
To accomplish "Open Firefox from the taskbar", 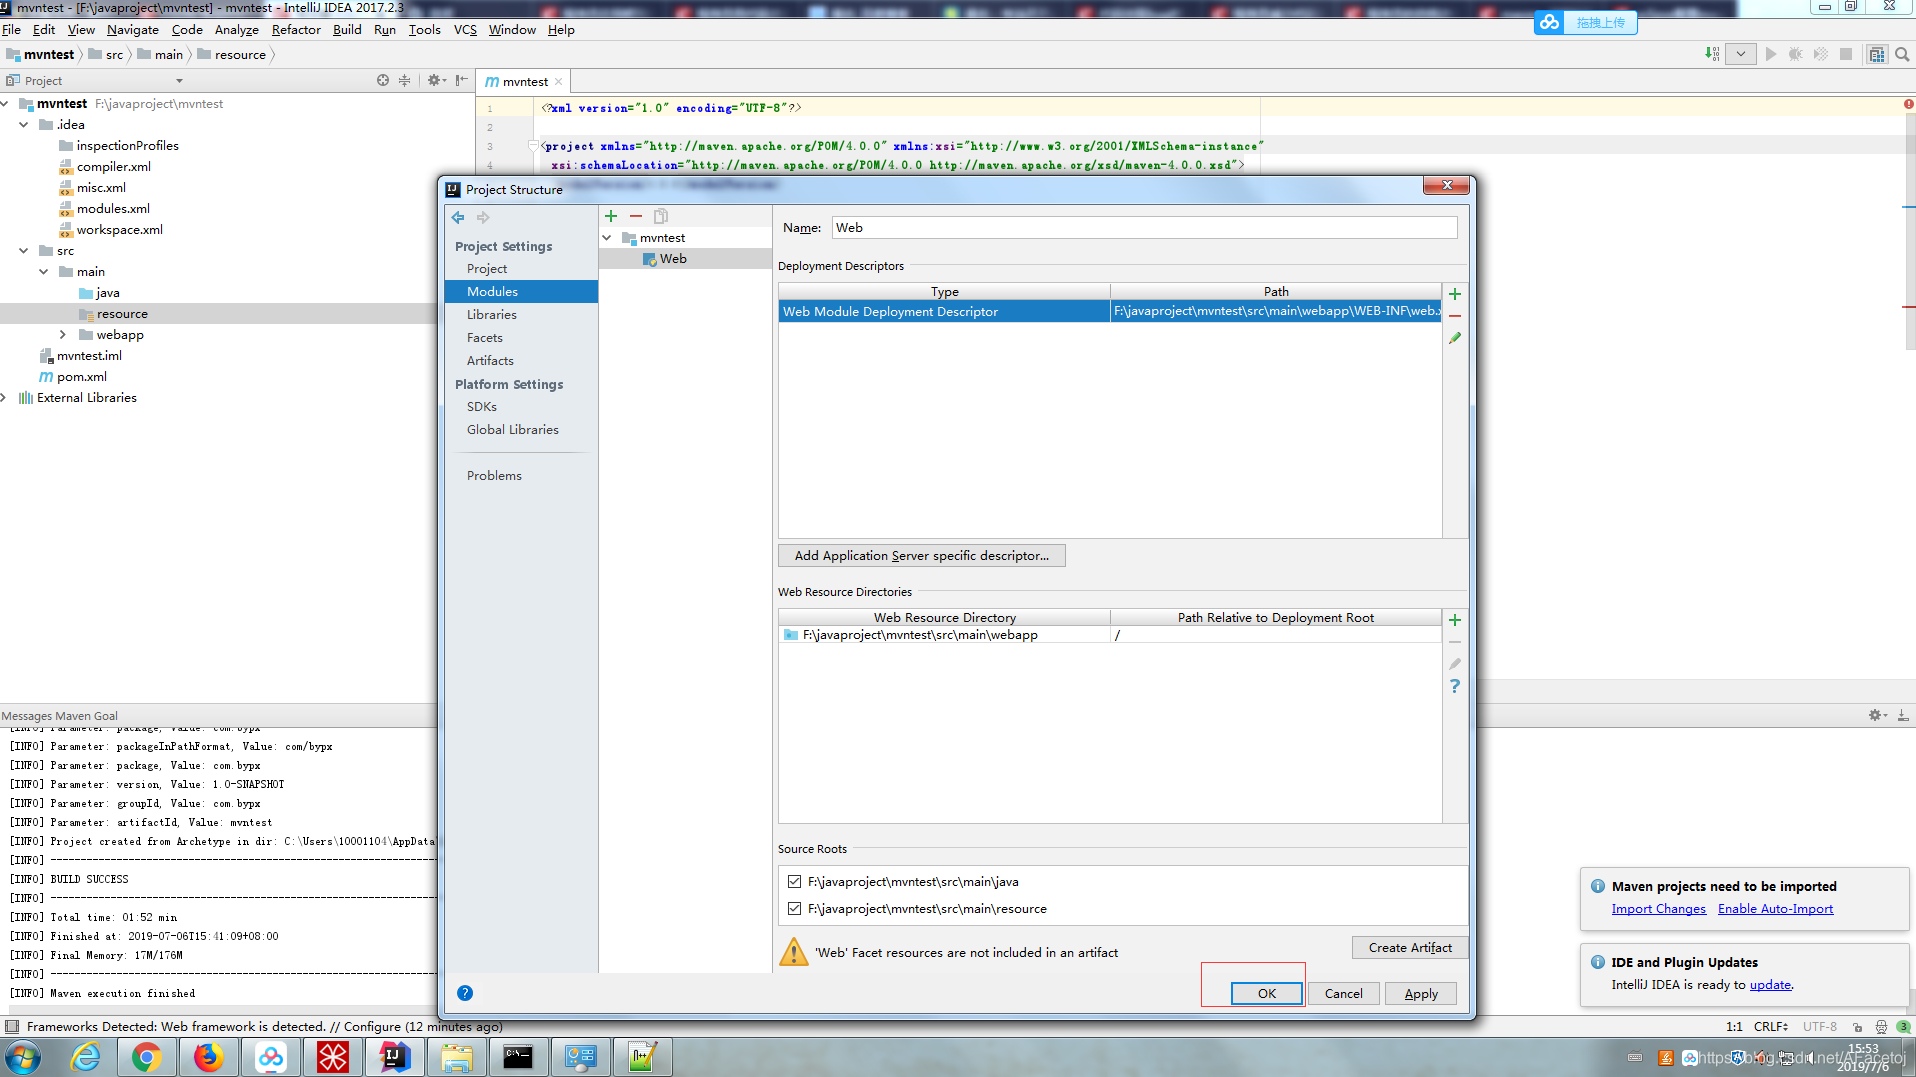I will click(x=208, y=1057).
